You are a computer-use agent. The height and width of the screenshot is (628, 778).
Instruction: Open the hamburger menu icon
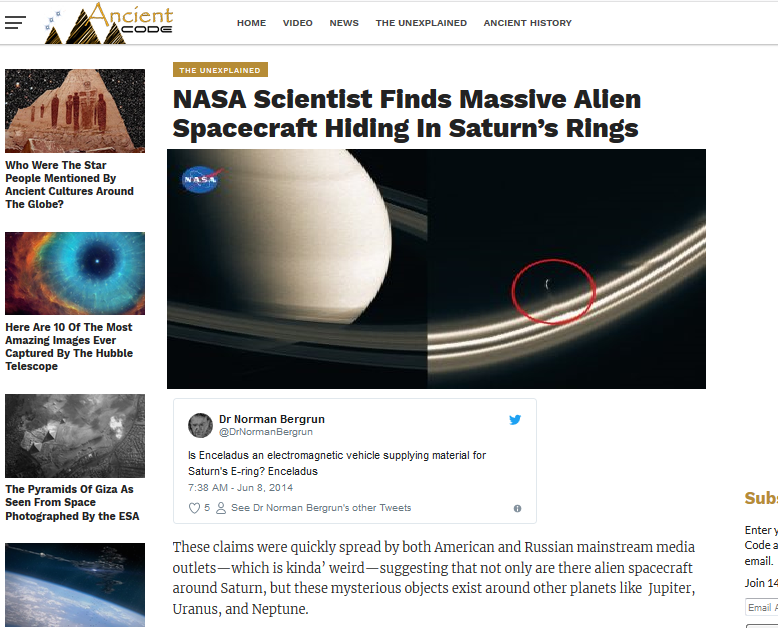pyautogui.click(x=15, y=23)
